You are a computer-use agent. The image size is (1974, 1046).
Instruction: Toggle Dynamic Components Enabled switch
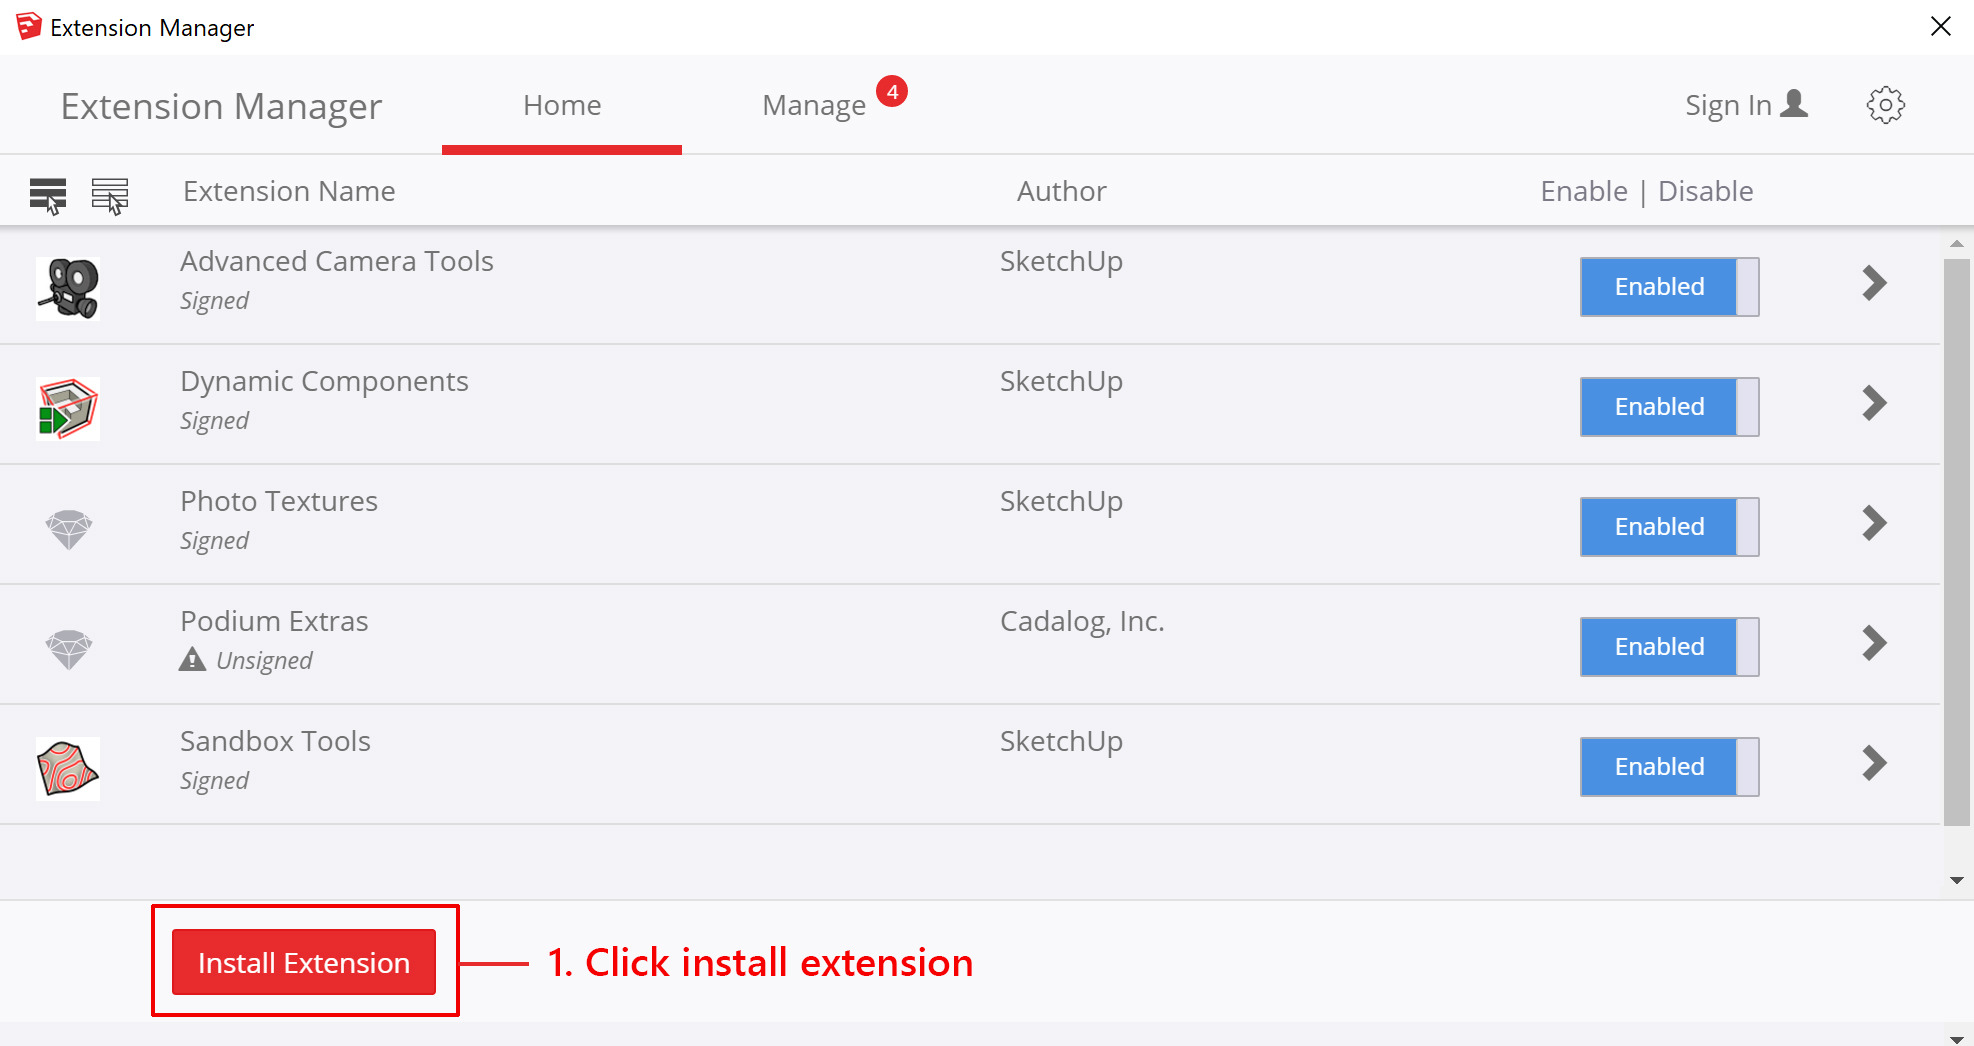click(1669, 407)
